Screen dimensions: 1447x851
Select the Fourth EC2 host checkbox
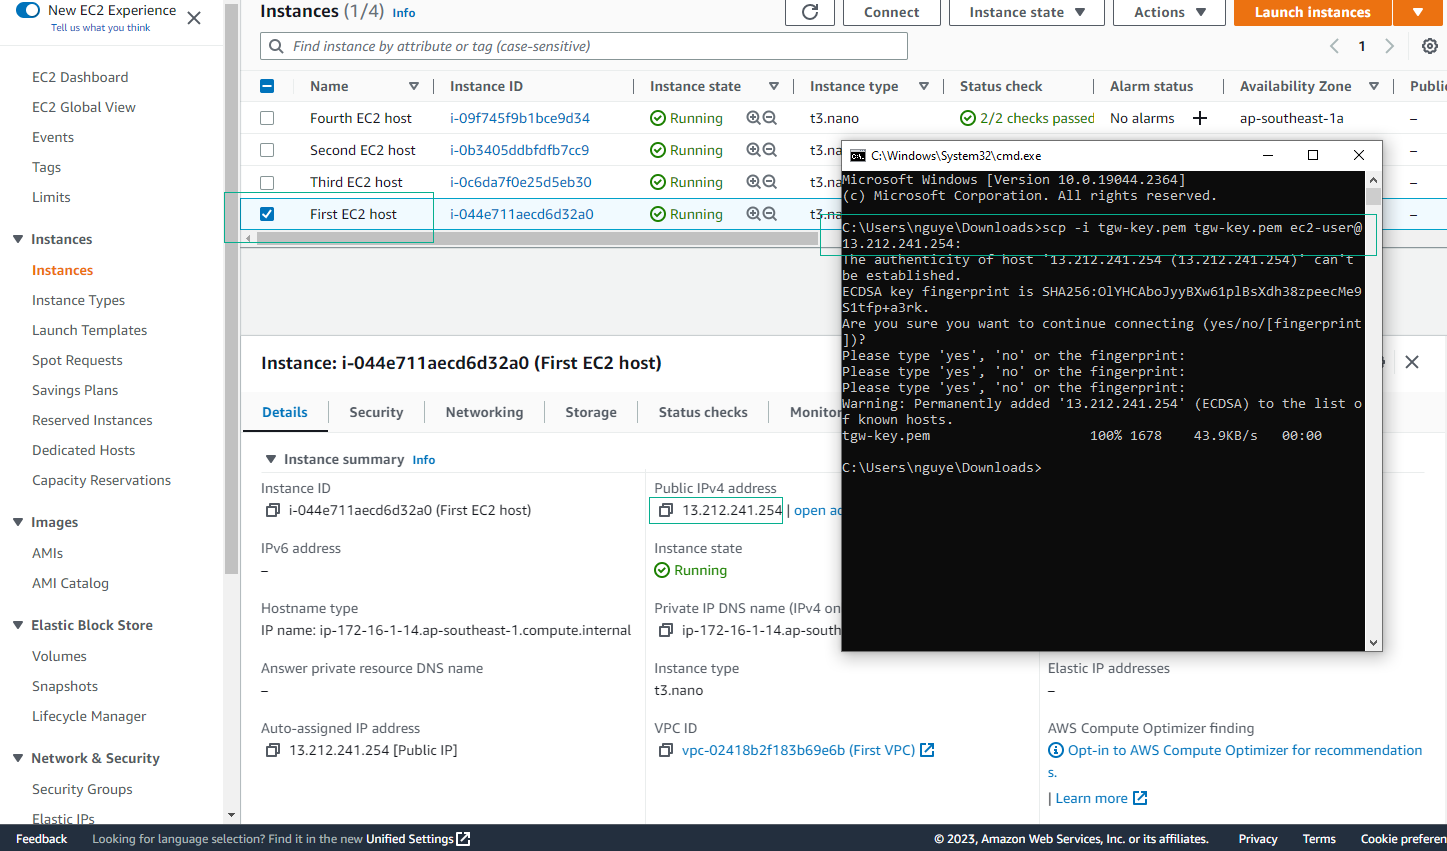click(x=267, y=118)
